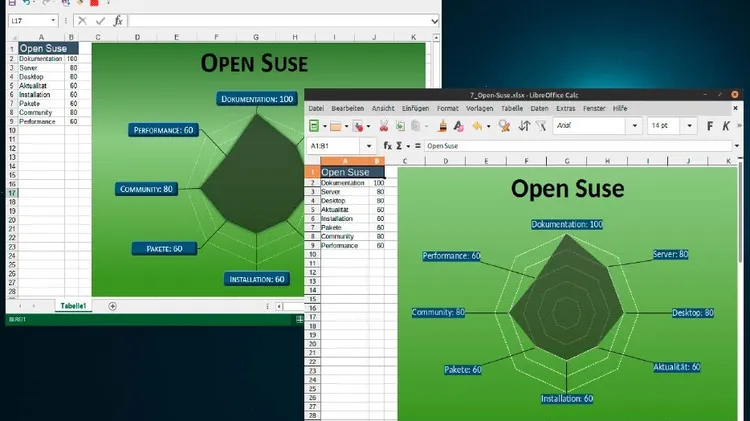
Task: Click the fx function wizard in LibreOffice
Action: (388, 145)
